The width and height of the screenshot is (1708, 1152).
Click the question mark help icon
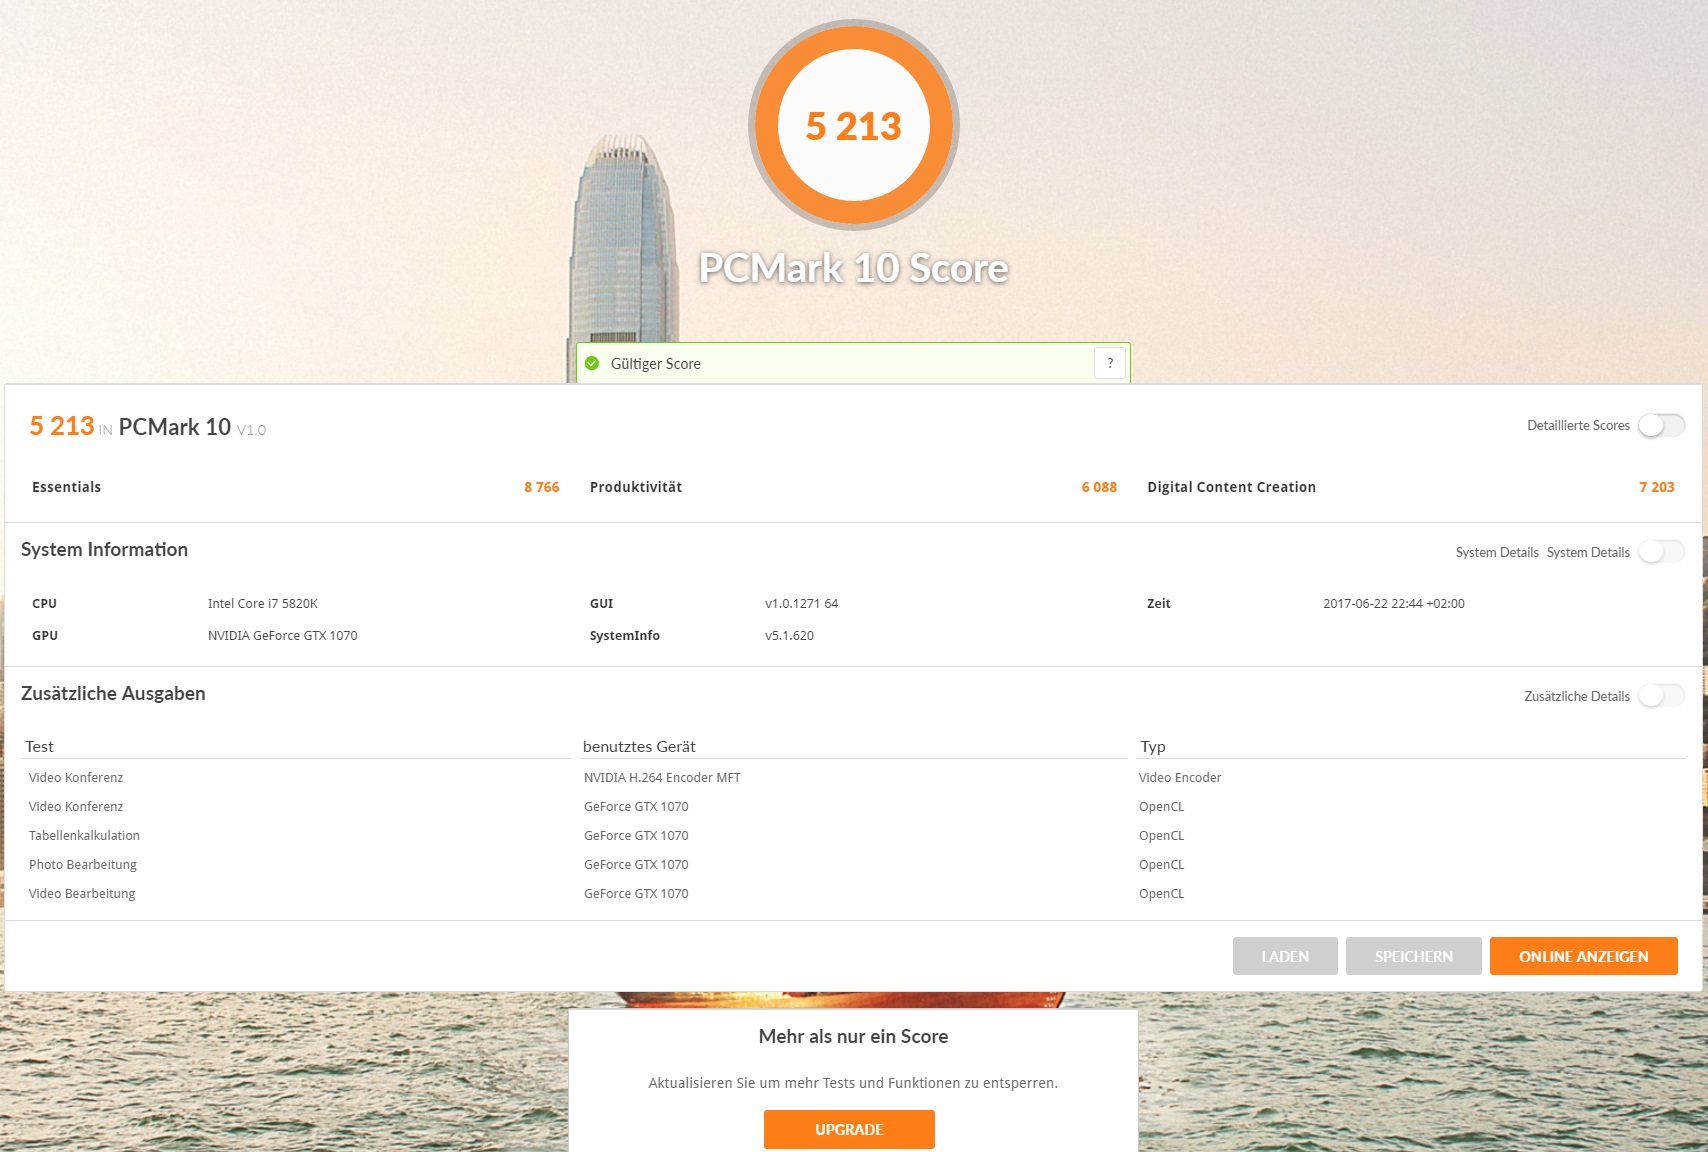(1110, 363)
